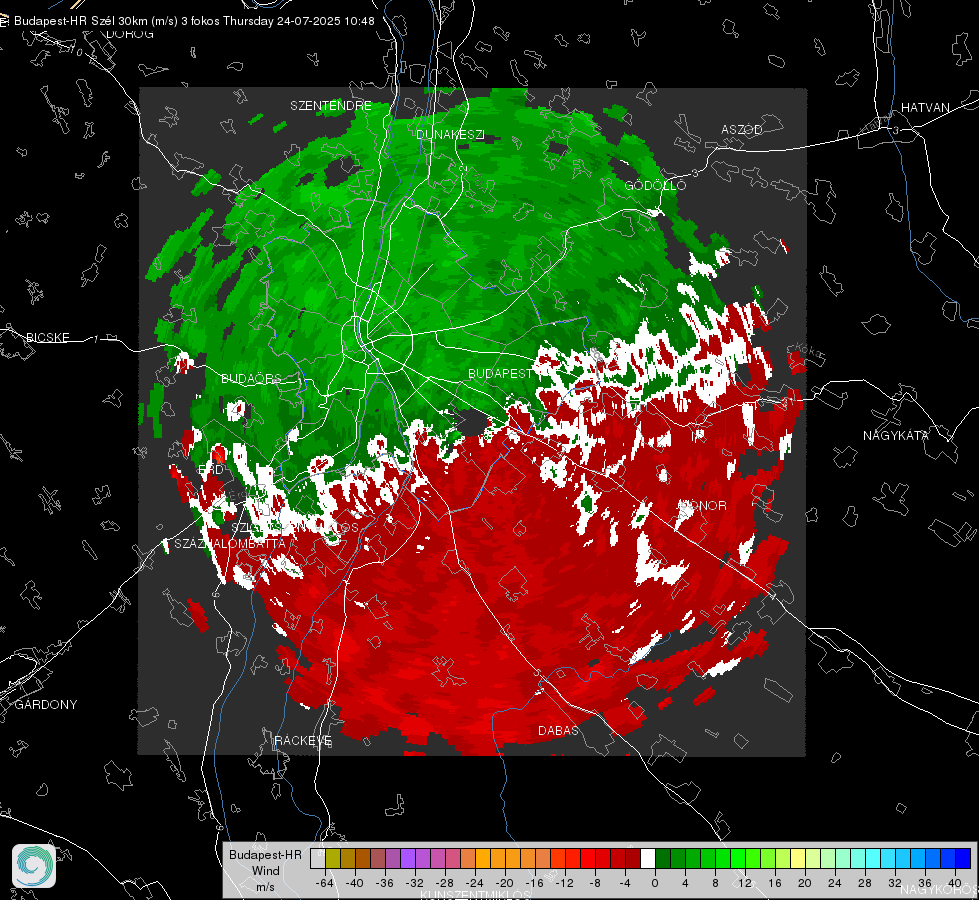Click the ASZOD town label
Screen dimensions: 979x900
(742, 129)
